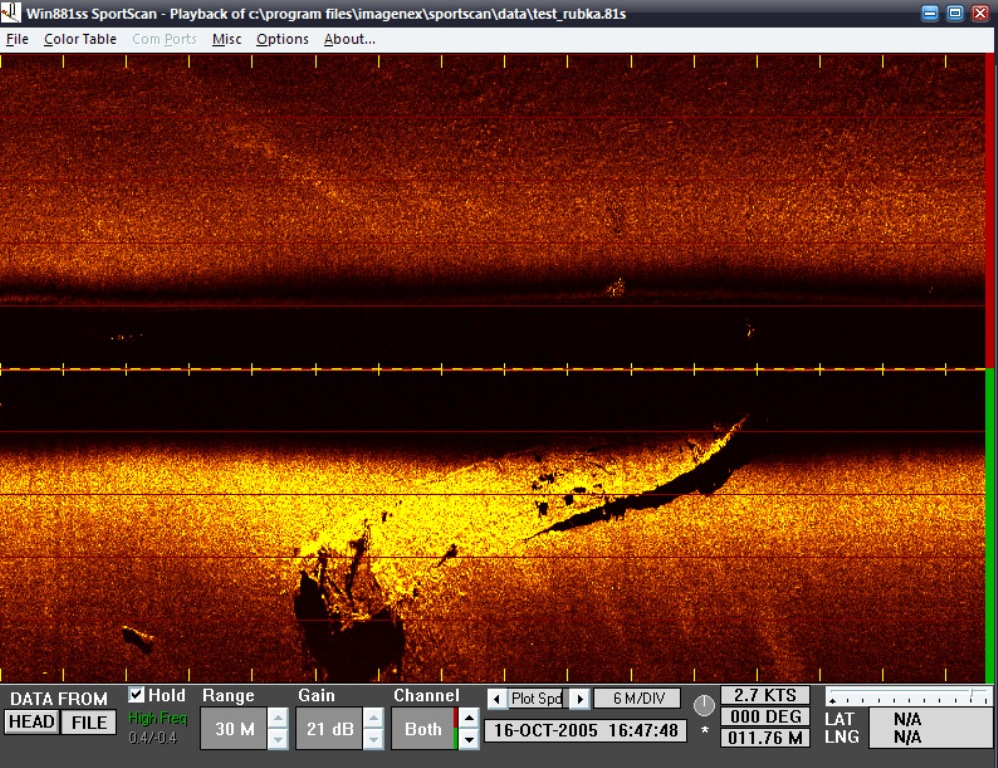This screenshot has width=998, height=768.
Task: Open the Options menu
Action: coord(282,39)
